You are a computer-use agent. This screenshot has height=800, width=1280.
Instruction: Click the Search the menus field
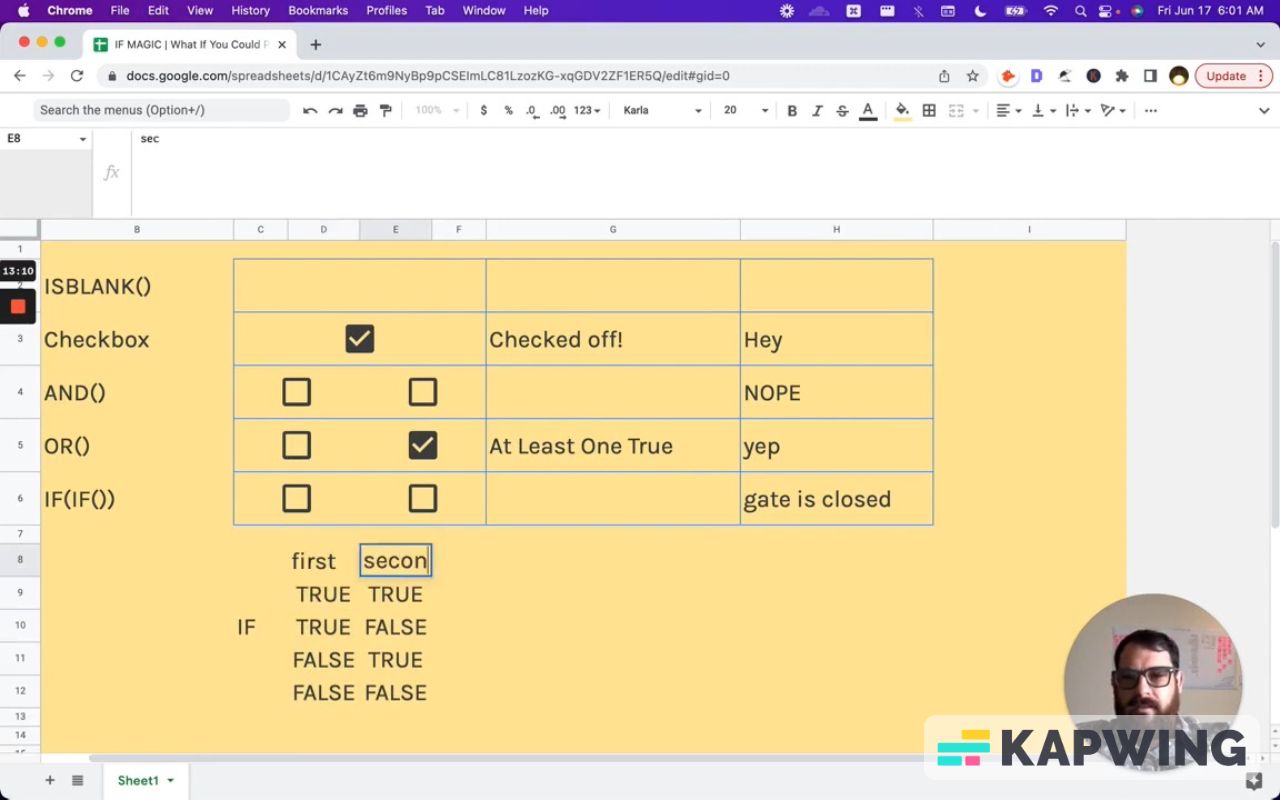coord(162,110)
